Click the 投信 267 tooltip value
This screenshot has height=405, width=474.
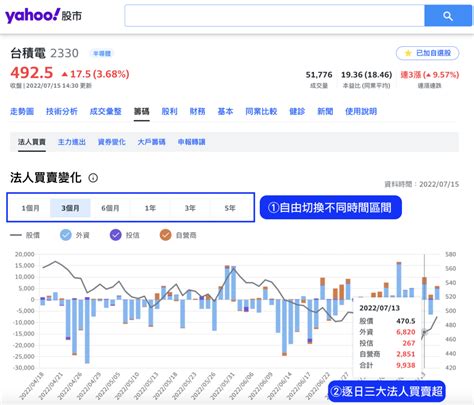409,343
